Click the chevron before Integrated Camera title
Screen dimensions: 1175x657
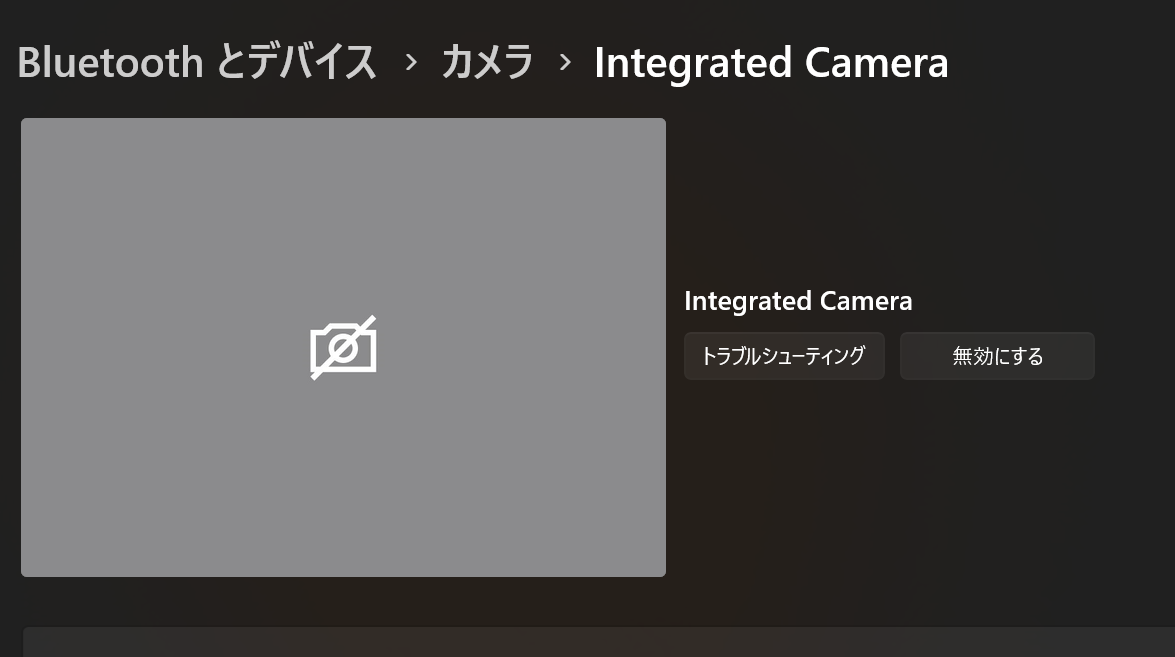pyautogui.click(x=565, y=62)
